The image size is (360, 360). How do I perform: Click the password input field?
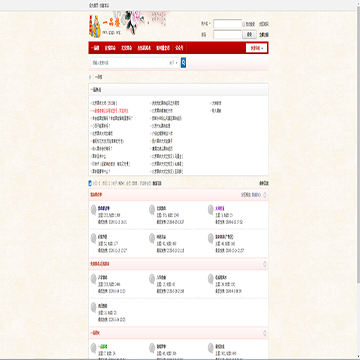tap(228, 34)
